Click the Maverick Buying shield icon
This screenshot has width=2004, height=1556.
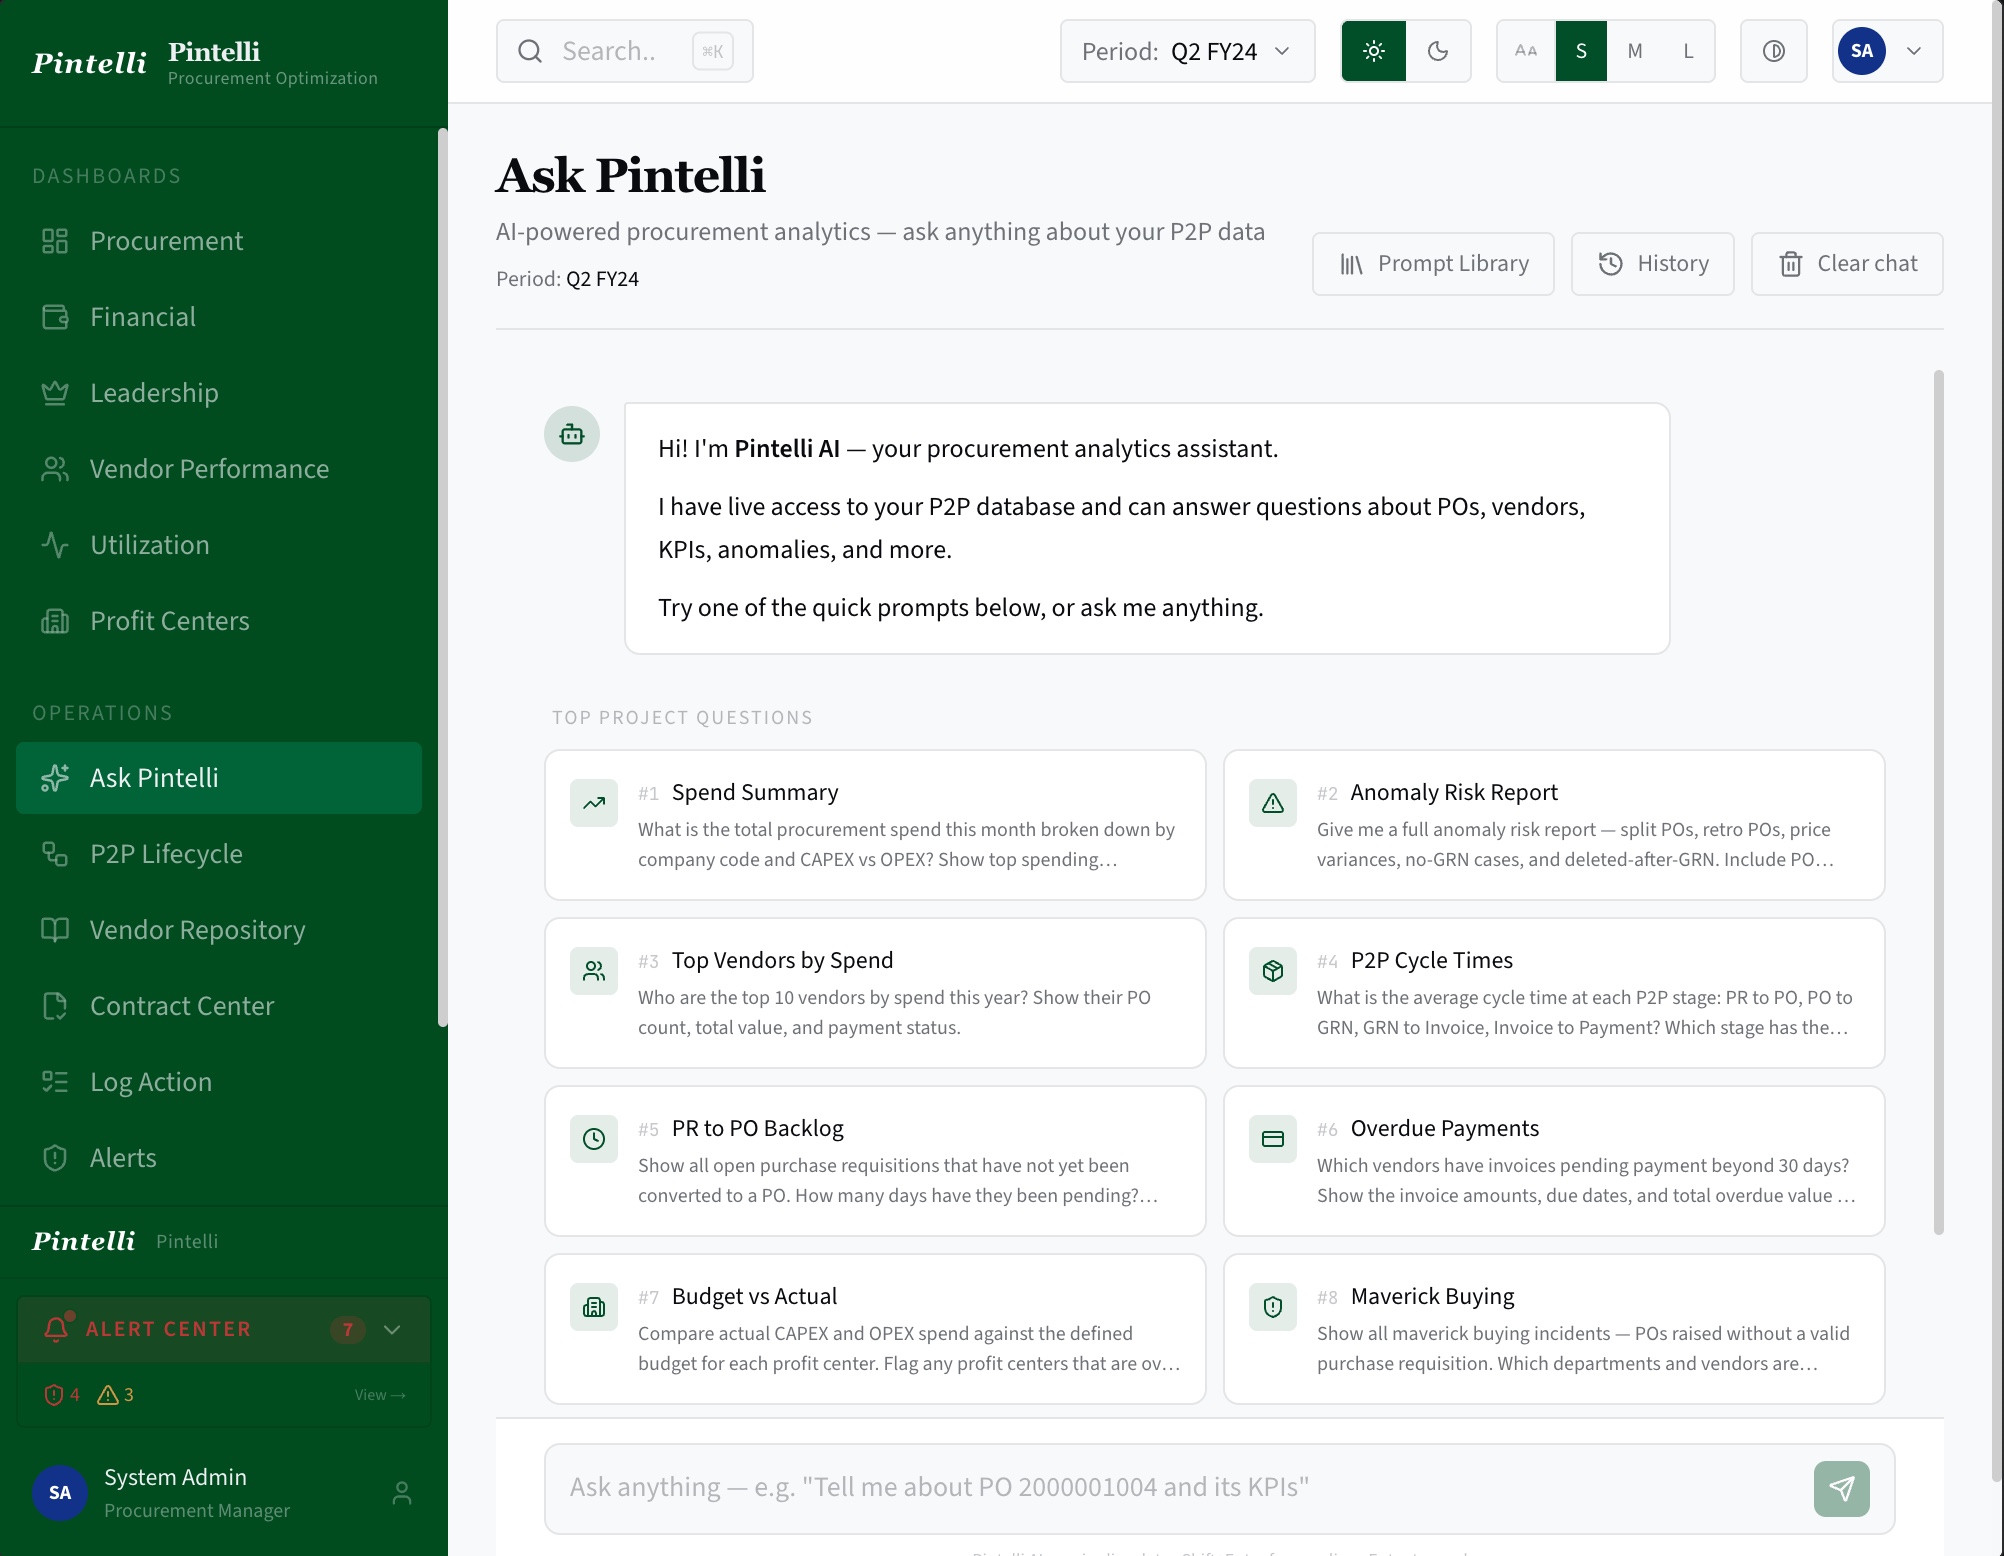tap(1273, 1307)
